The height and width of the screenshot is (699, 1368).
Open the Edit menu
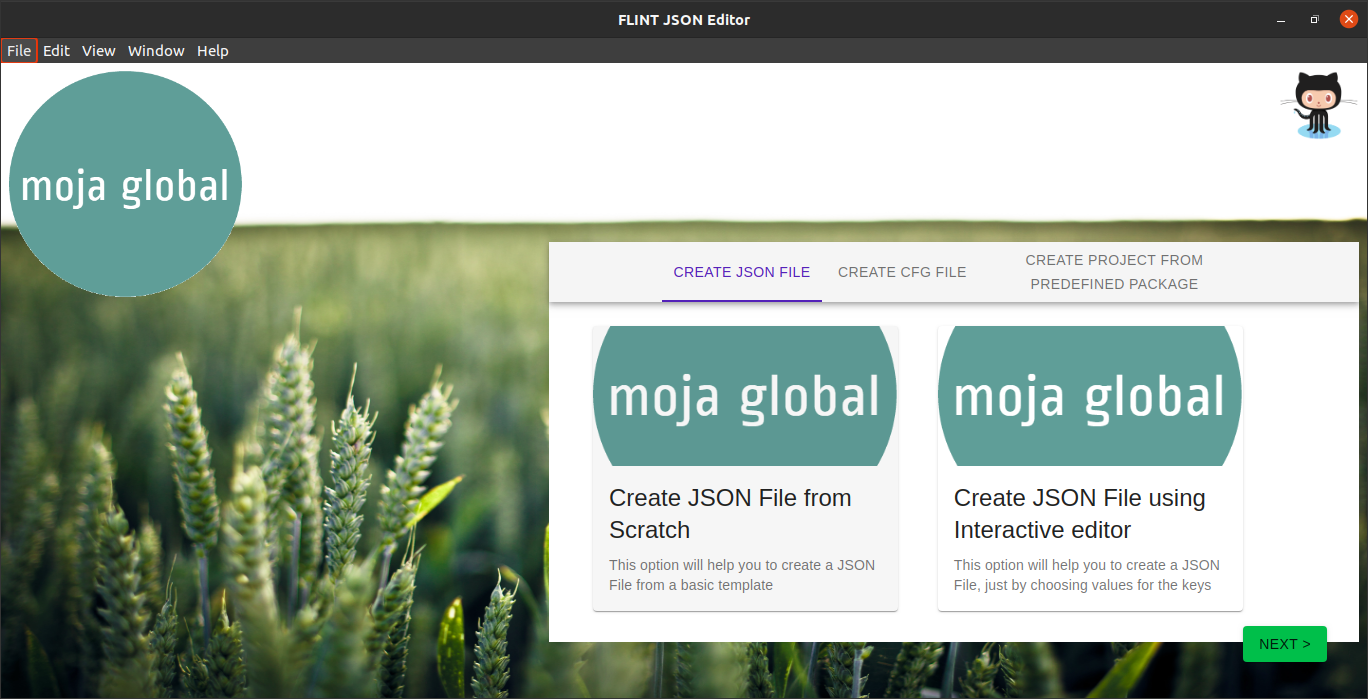pos(56,51)
